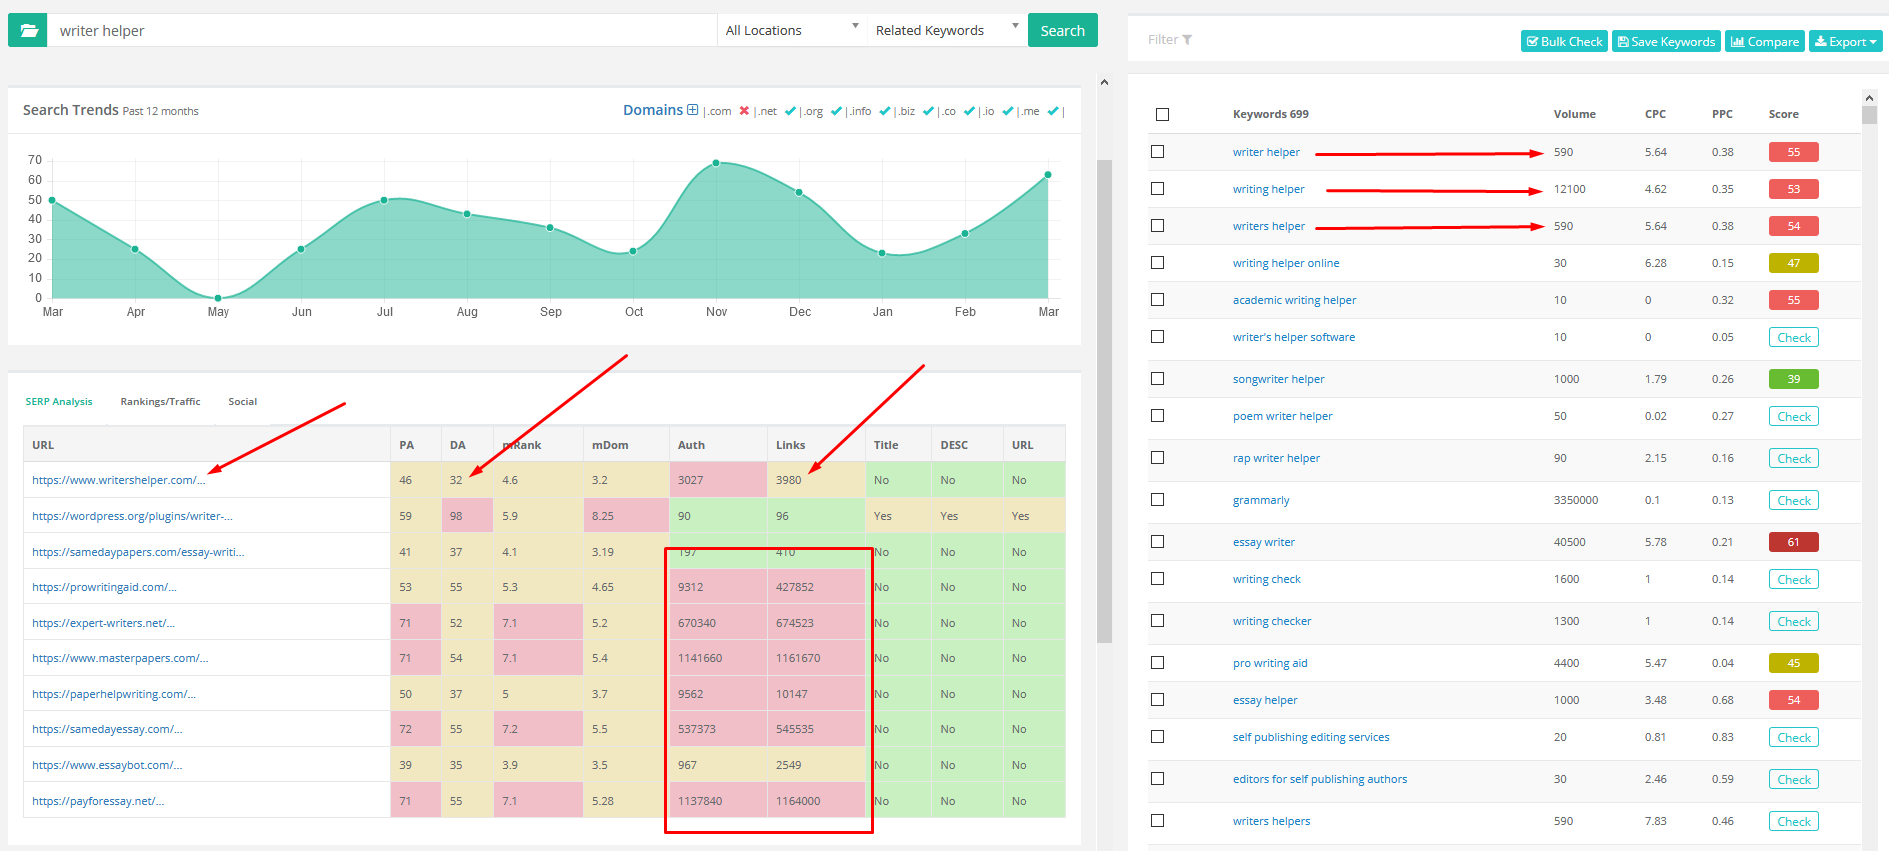Select the essay writer checkbox
Image resolution: width=1889 pixels, height=851 pixels.
coord(1157,541)
